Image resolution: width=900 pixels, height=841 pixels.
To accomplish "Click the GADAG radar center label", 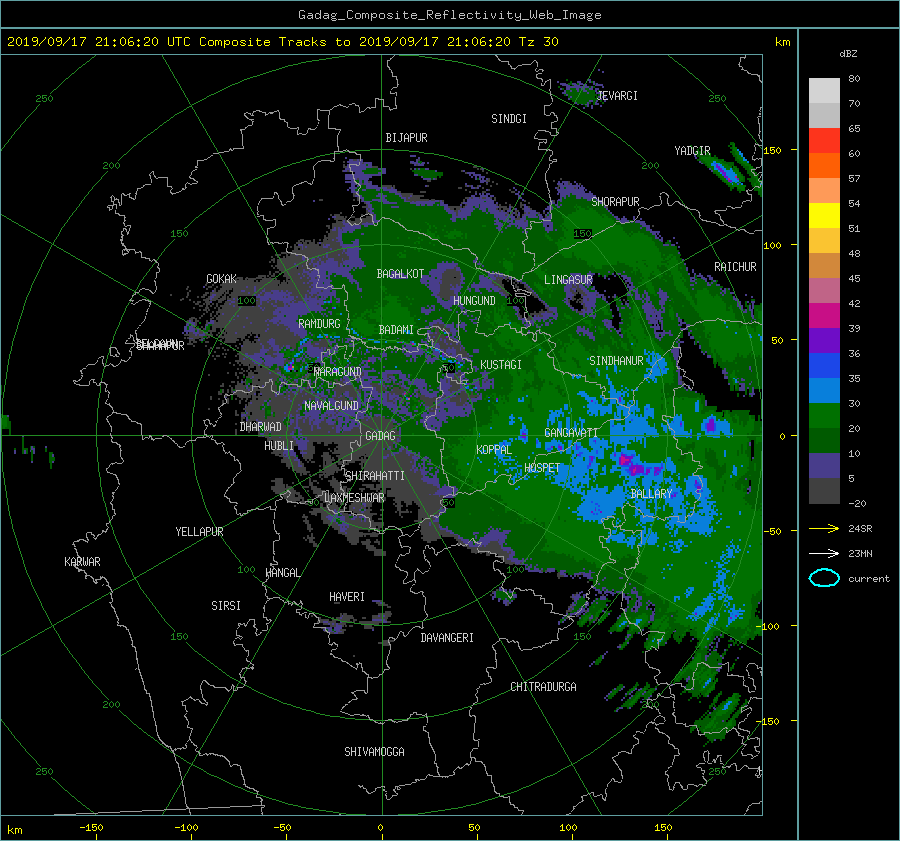I will pyautogui.click(x=380, y=436).
